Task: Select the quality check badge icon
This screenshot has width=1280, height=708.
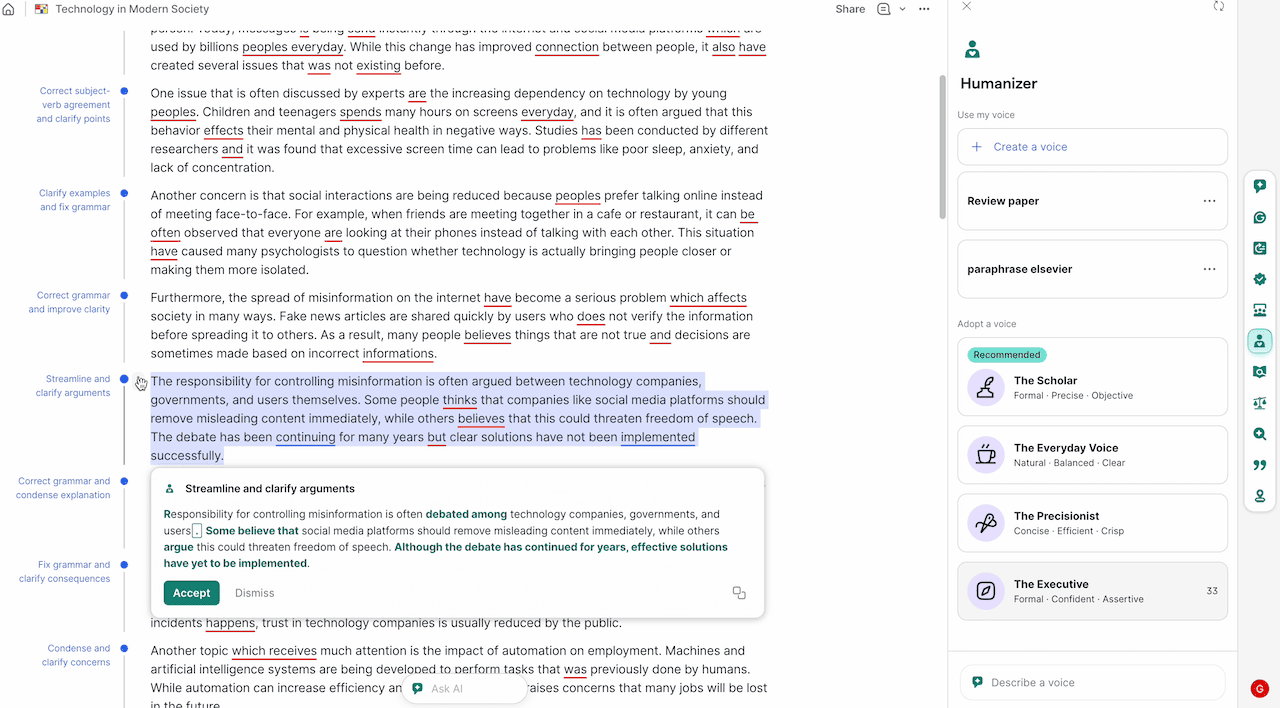Action: coord(1259,279)
